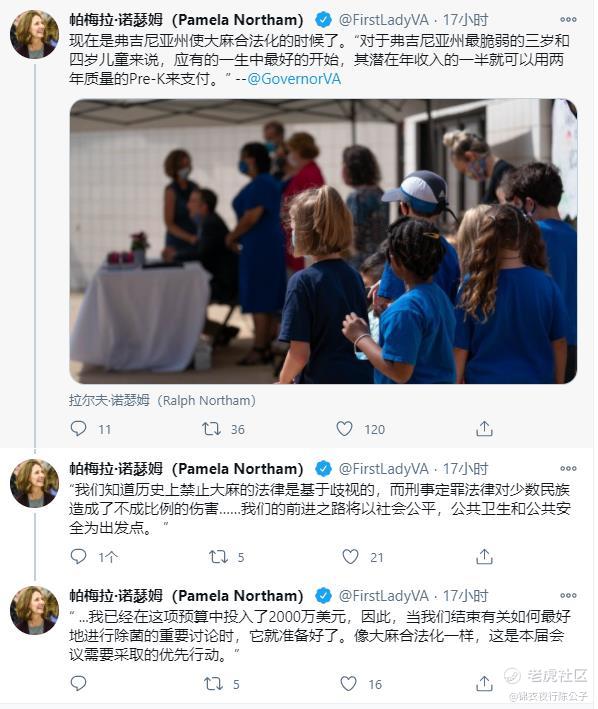Open the @FirstLadyVA handle in first tweet
Viewport: 598px width, 709px height.
[x=384, y=19]
